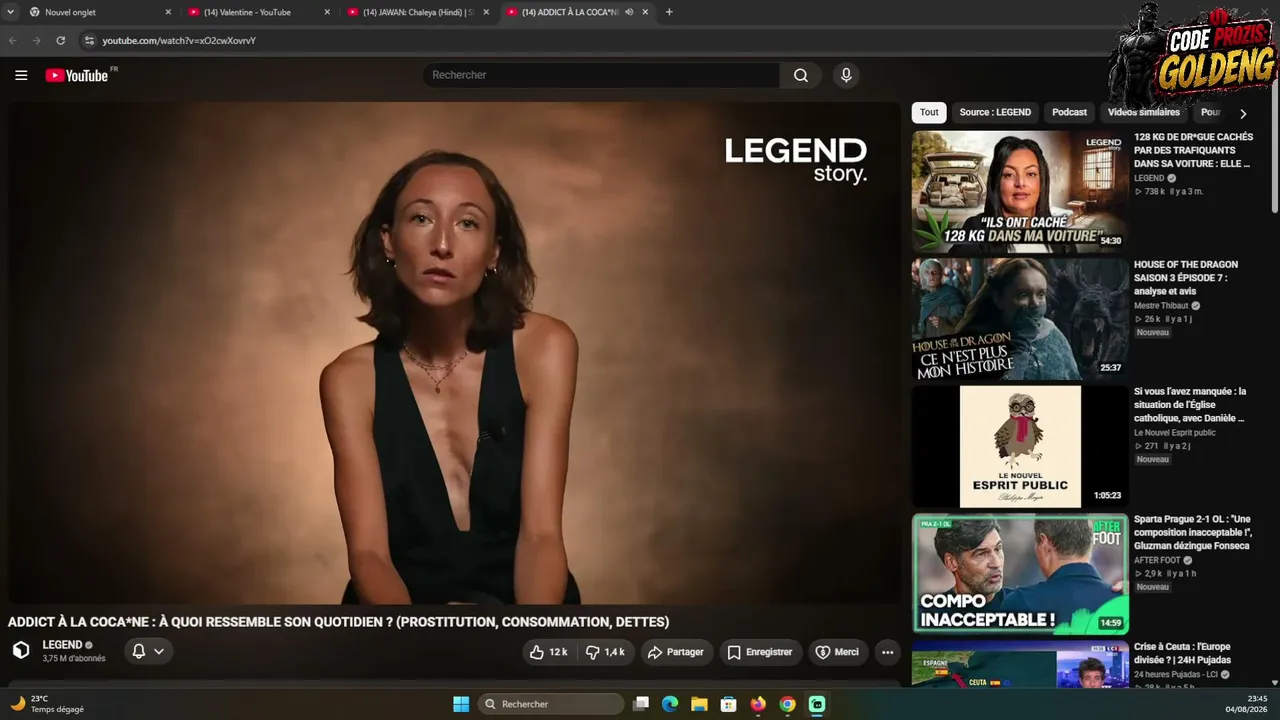Open the tab search dropdown arrow

tap(10, 12)
